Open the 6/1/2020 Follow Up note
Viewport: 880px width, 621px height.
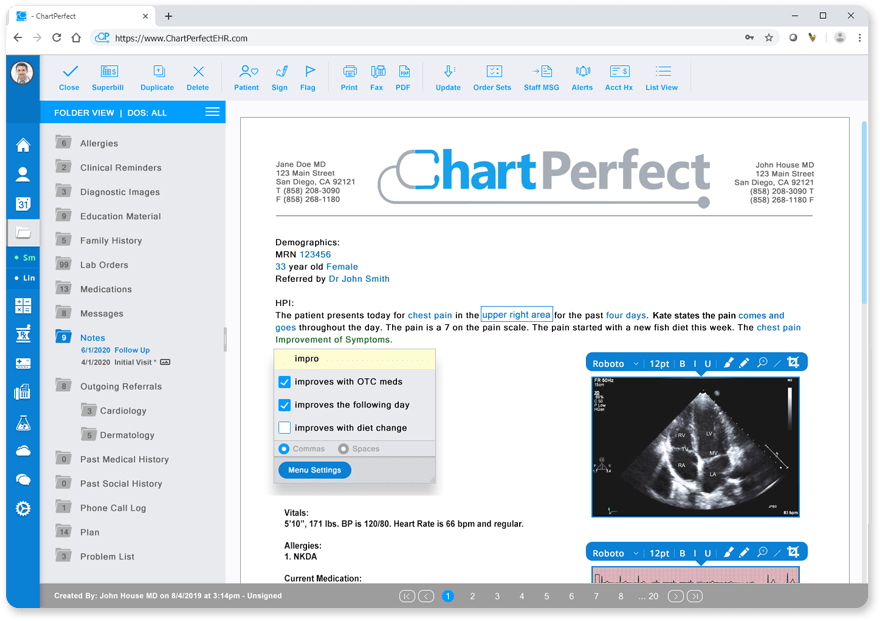(x=115, y=350)
